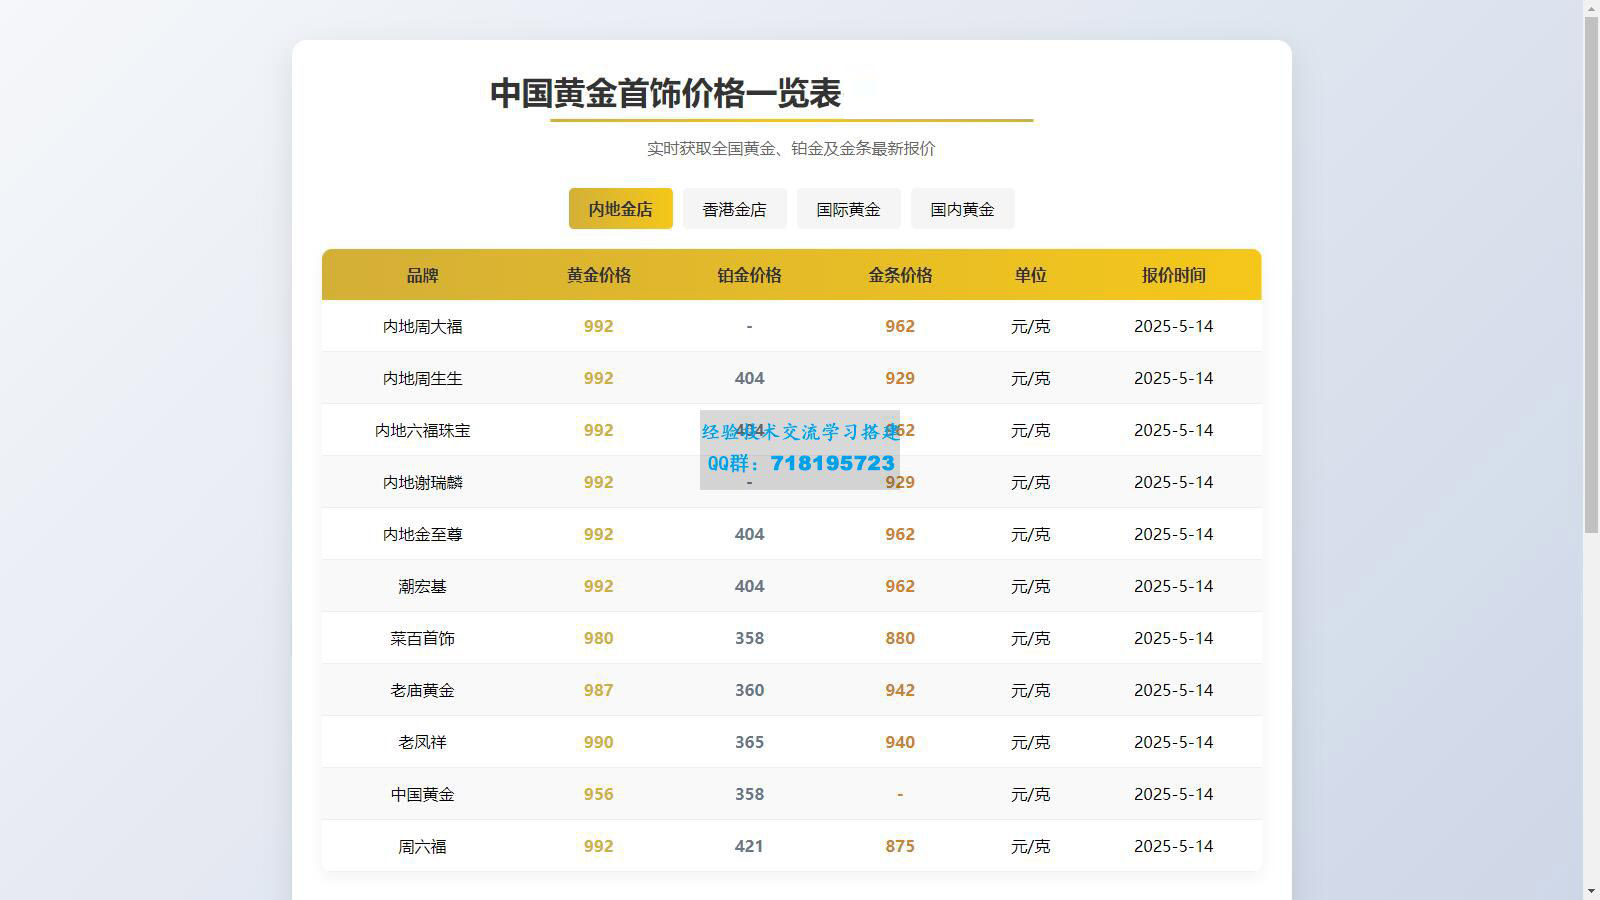1600x900 pixels.
Task: Select the 内地周生生 brand cell
Action: [422, 378]
